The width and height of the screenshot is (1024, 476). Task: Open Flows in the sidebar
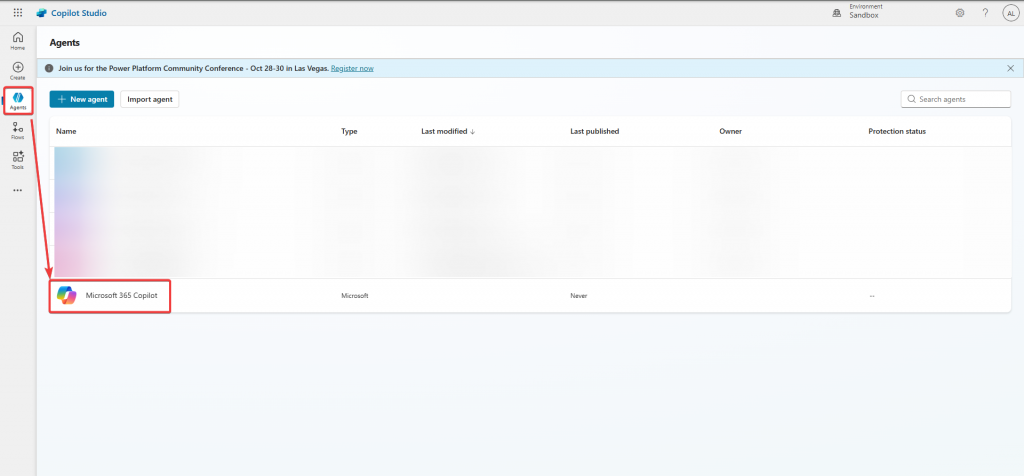coord(18,131)
